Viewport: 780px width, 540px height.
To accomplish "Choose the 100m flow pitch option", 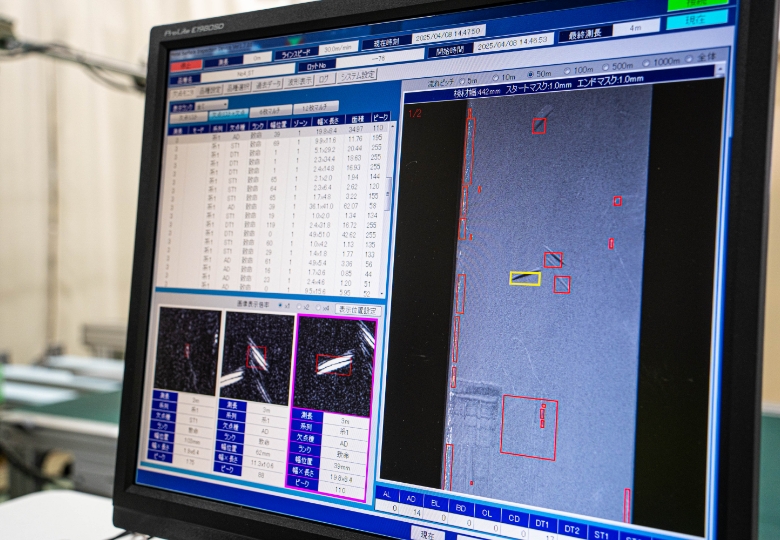I will click(x=567, y=71).
